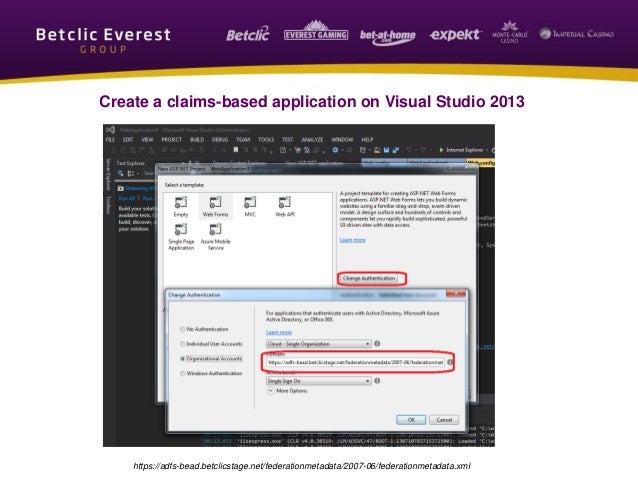Click the Monte-Carlo Casino logo
The image size is (638, 479).
click(509, 32)
